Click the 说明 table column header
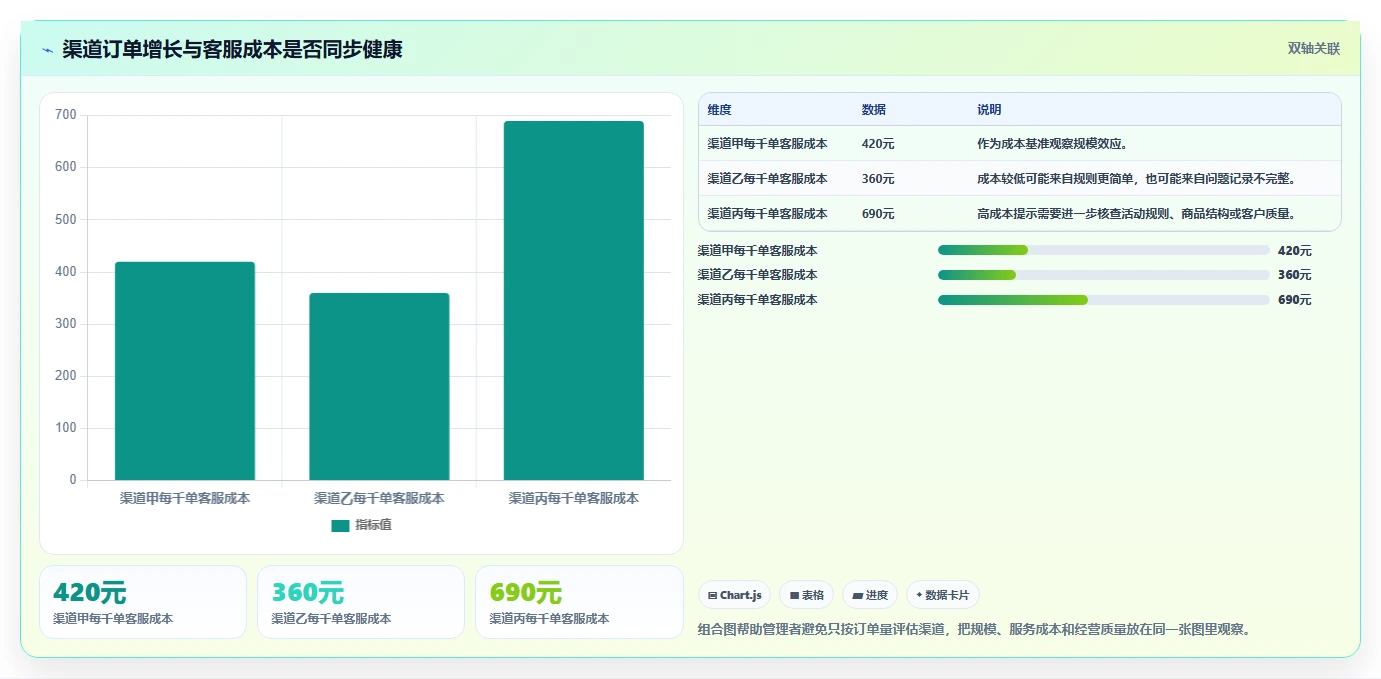This screenshot has height=679, width=1381. (x=989, y=110)
